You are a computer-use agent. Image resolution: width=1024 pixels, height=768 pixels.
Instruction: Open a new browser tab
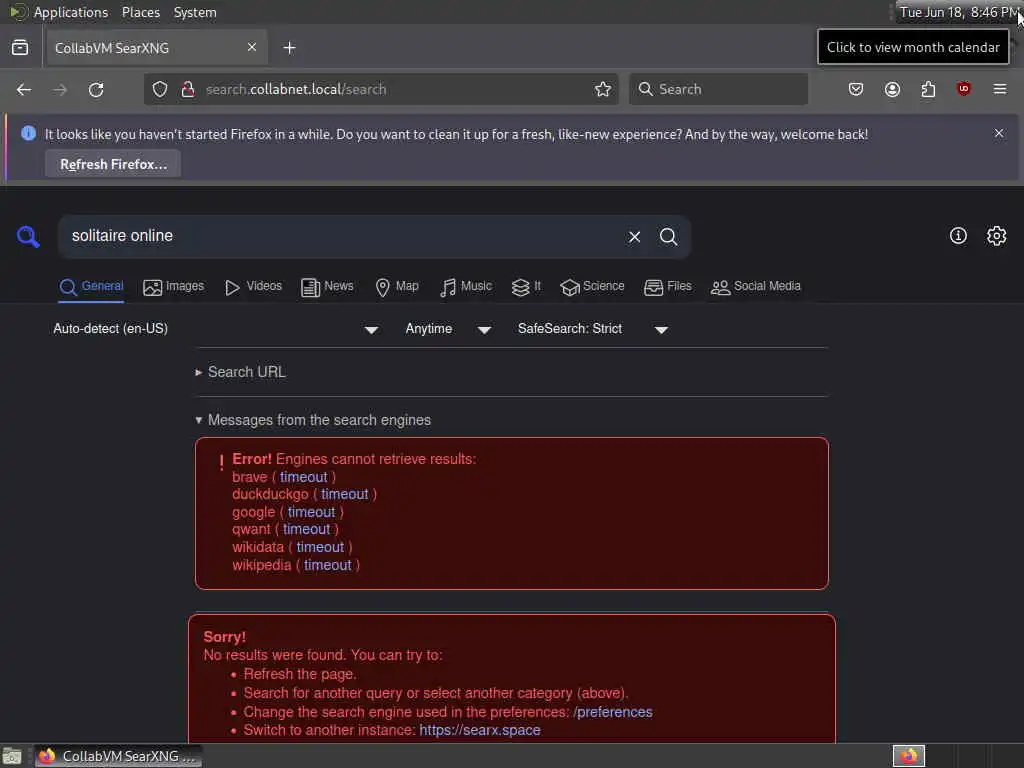(289, 48)
